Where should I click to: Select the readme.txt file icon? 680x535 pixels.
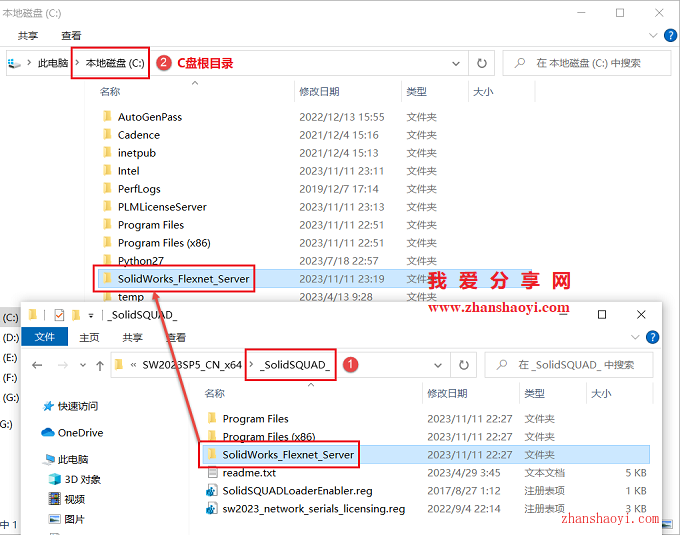[212, 473]
